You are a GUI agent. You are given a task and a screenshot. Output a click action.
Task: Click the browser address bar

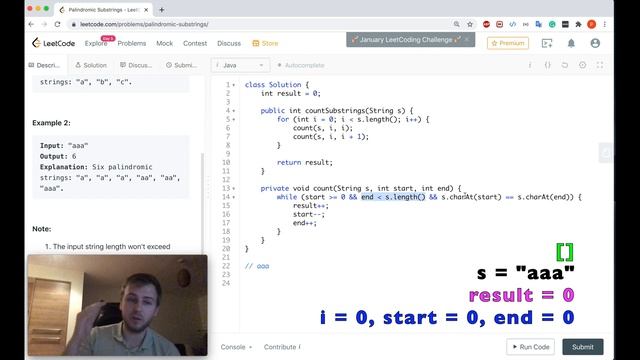pos(261,24)
